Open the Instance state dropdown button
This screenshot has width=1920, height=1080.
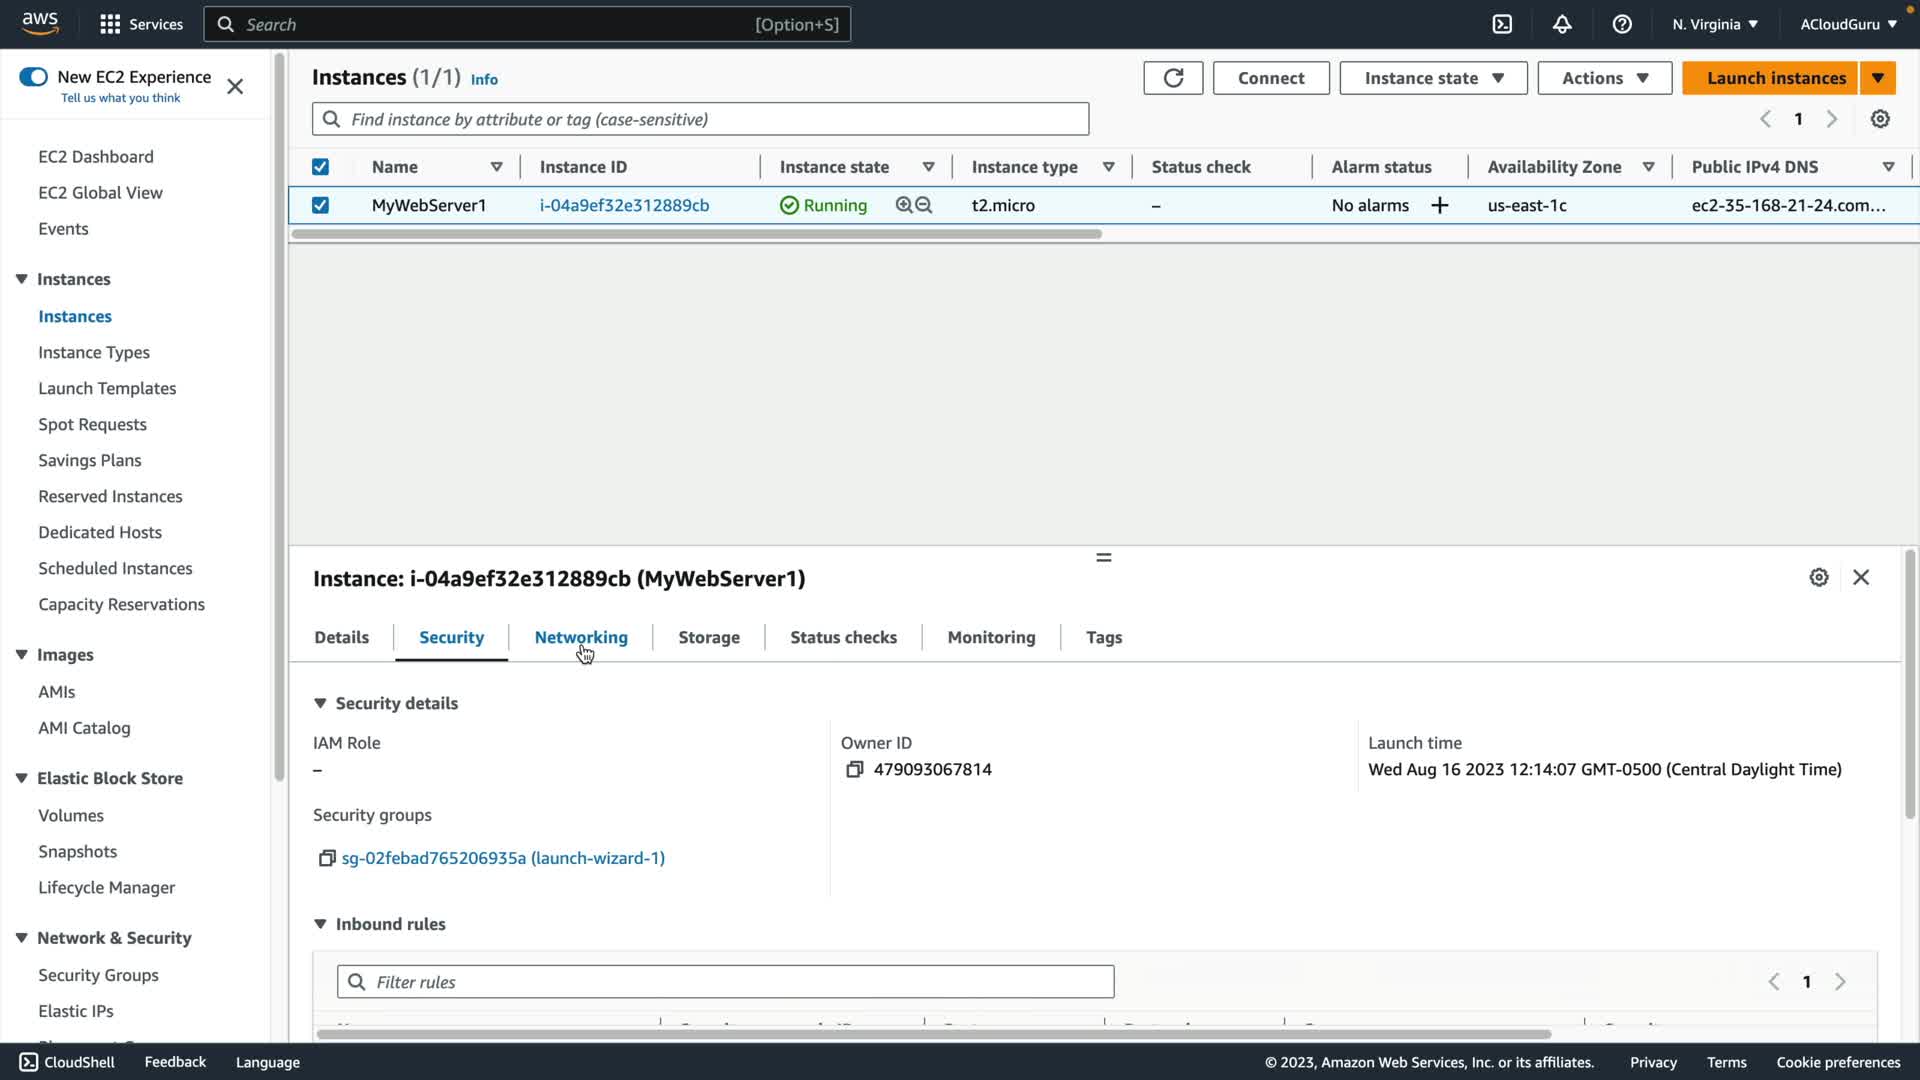[x=1432, y=78]
